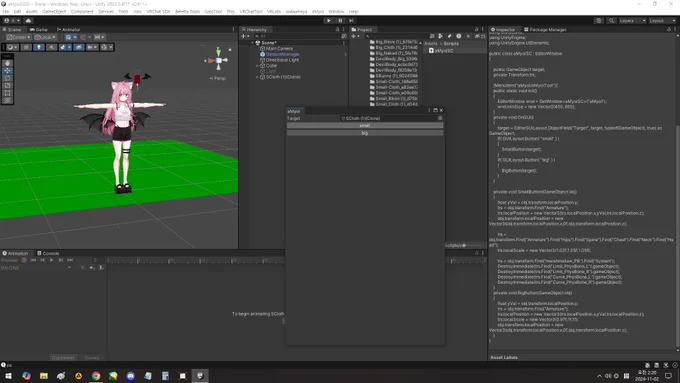
Task: Click the small button in aMyoi window
Action: click(x=365, y=126)
